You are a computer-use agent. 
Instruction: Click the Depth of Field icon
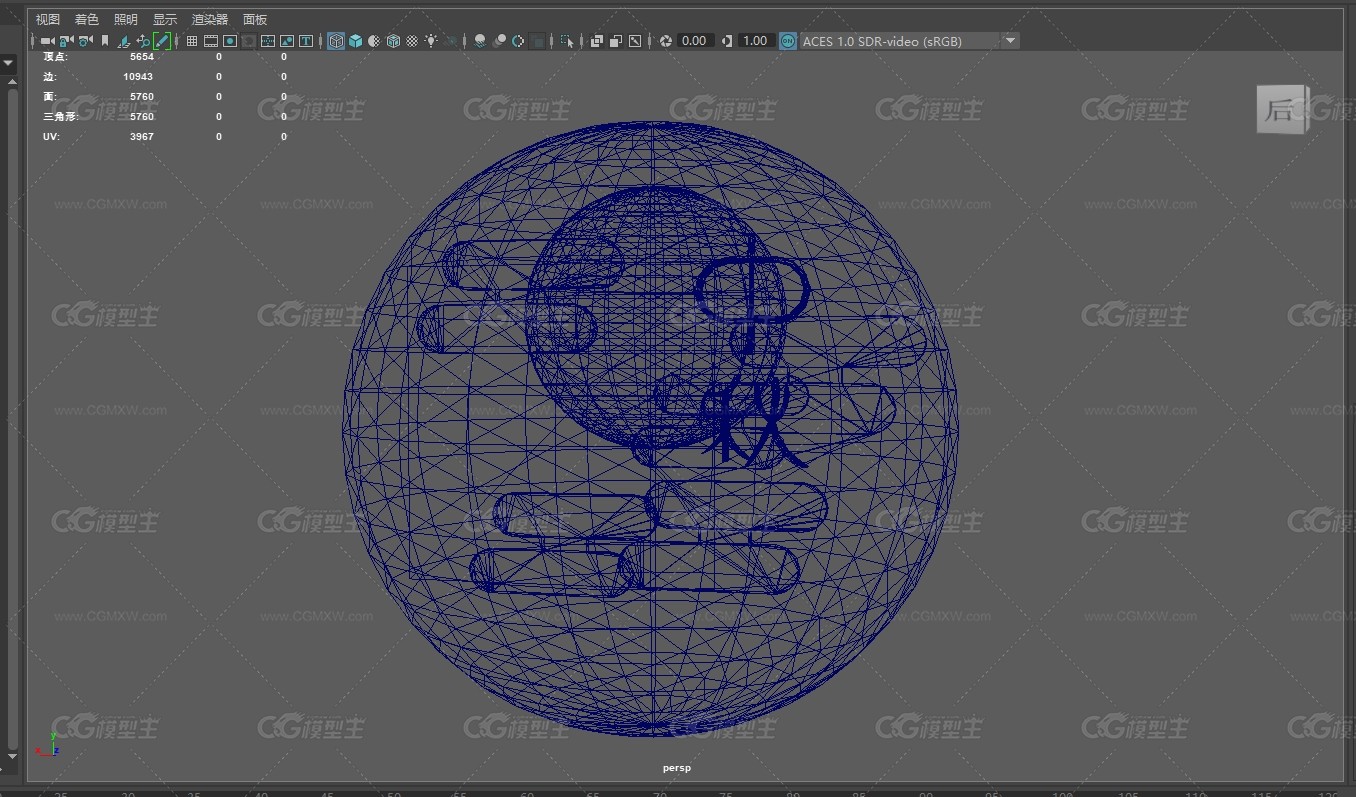(x=538, y=41)
